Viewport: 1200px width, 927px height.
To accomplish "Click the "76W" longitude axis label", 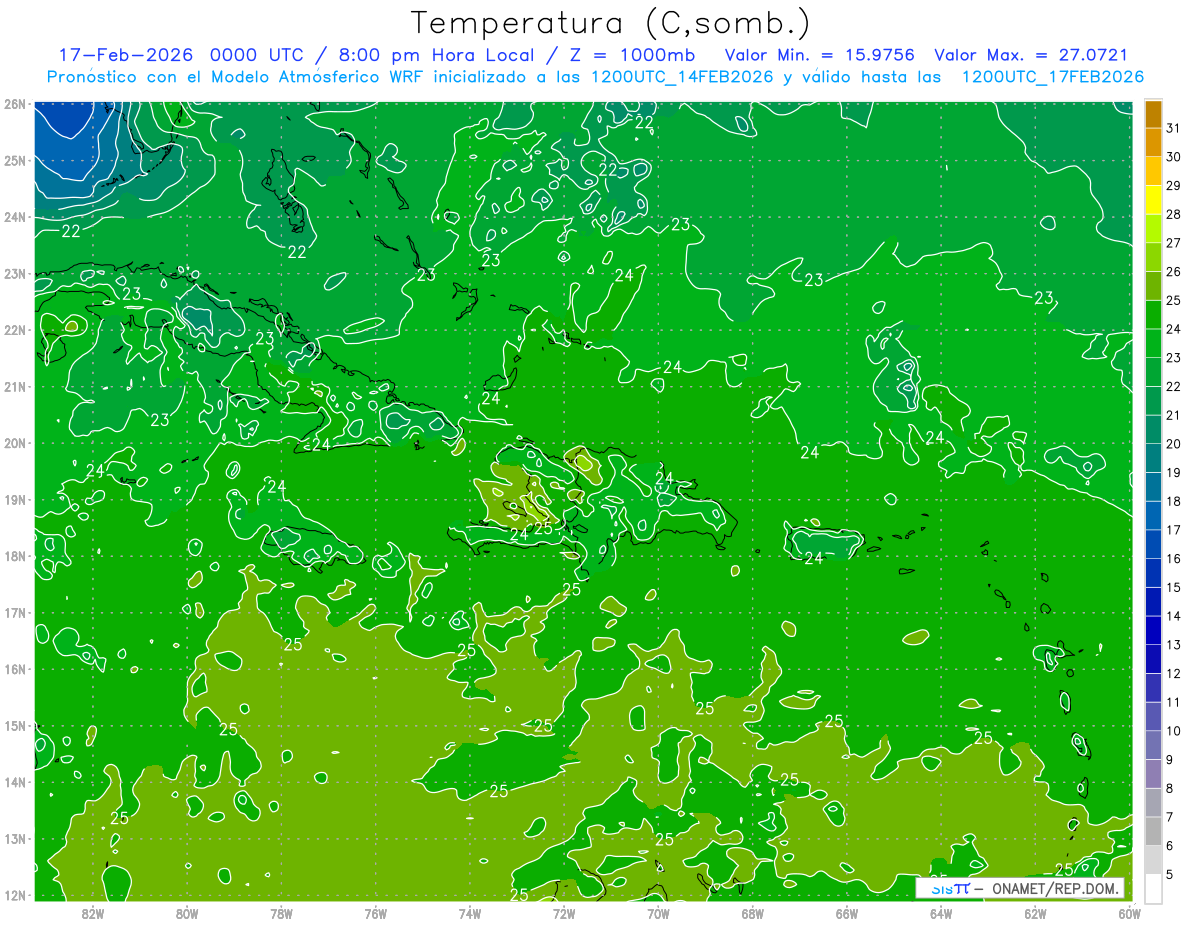I will pos(376,913).
